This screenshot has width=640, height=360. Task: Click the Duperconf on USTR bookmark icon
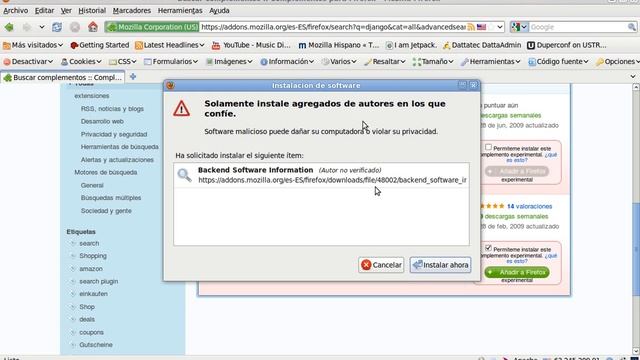point(531,45)
